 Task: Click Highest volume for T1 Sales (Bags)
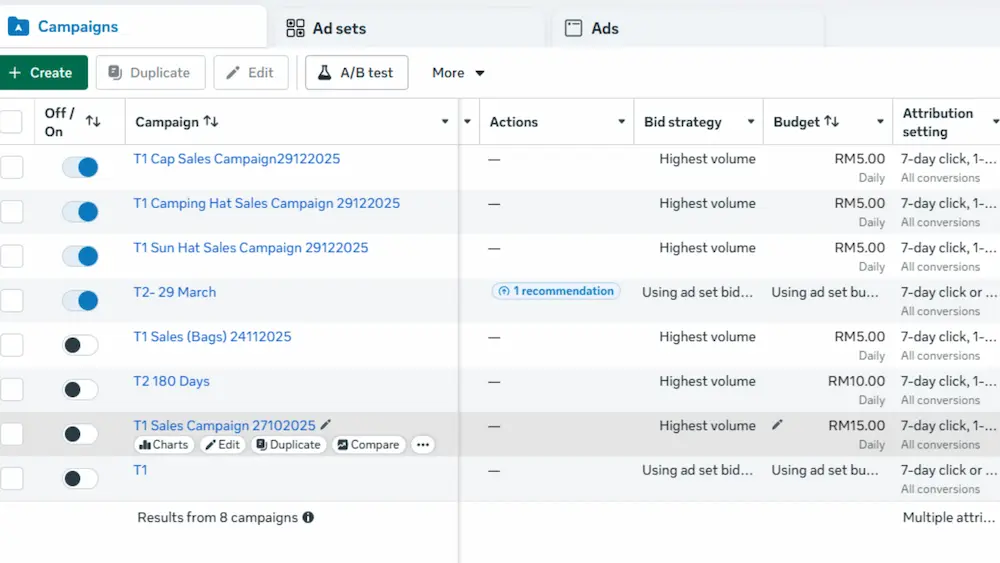pyautogui.click(x=707, y=337)
